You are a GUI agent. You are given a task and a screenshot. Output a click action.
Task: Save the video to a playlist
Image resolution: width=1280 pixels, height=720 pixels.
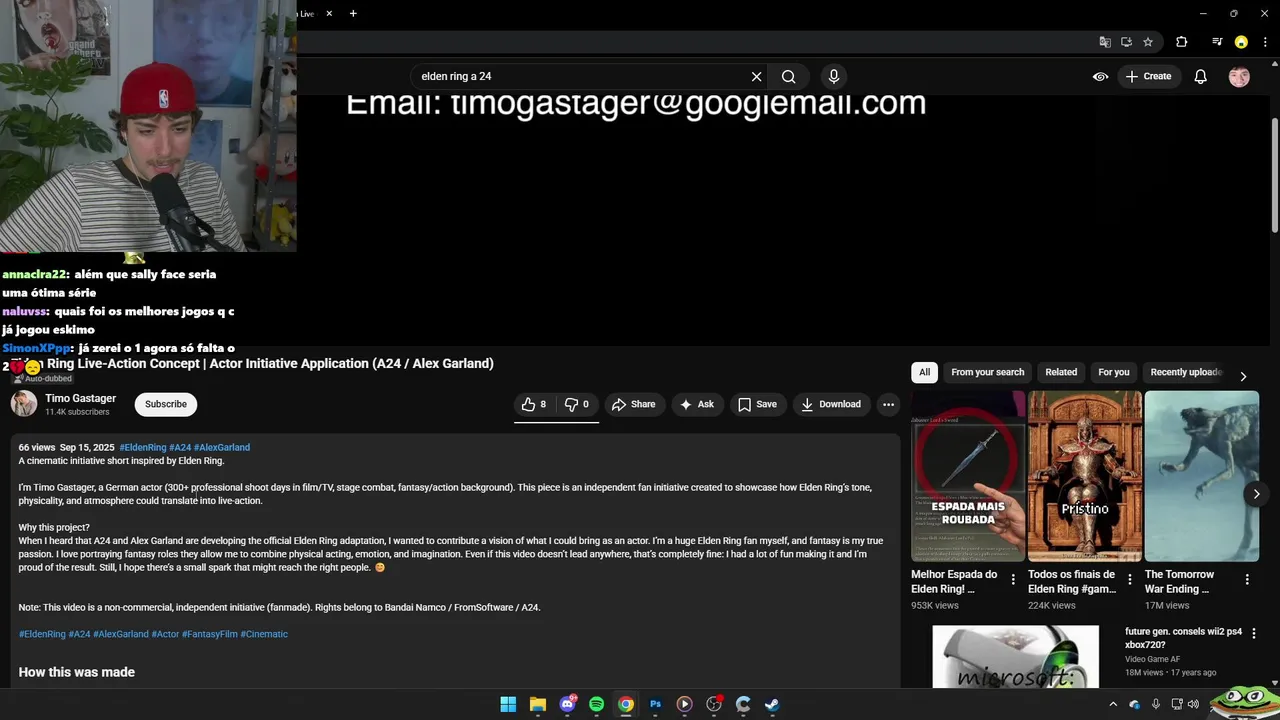click(x=757, y=404)
